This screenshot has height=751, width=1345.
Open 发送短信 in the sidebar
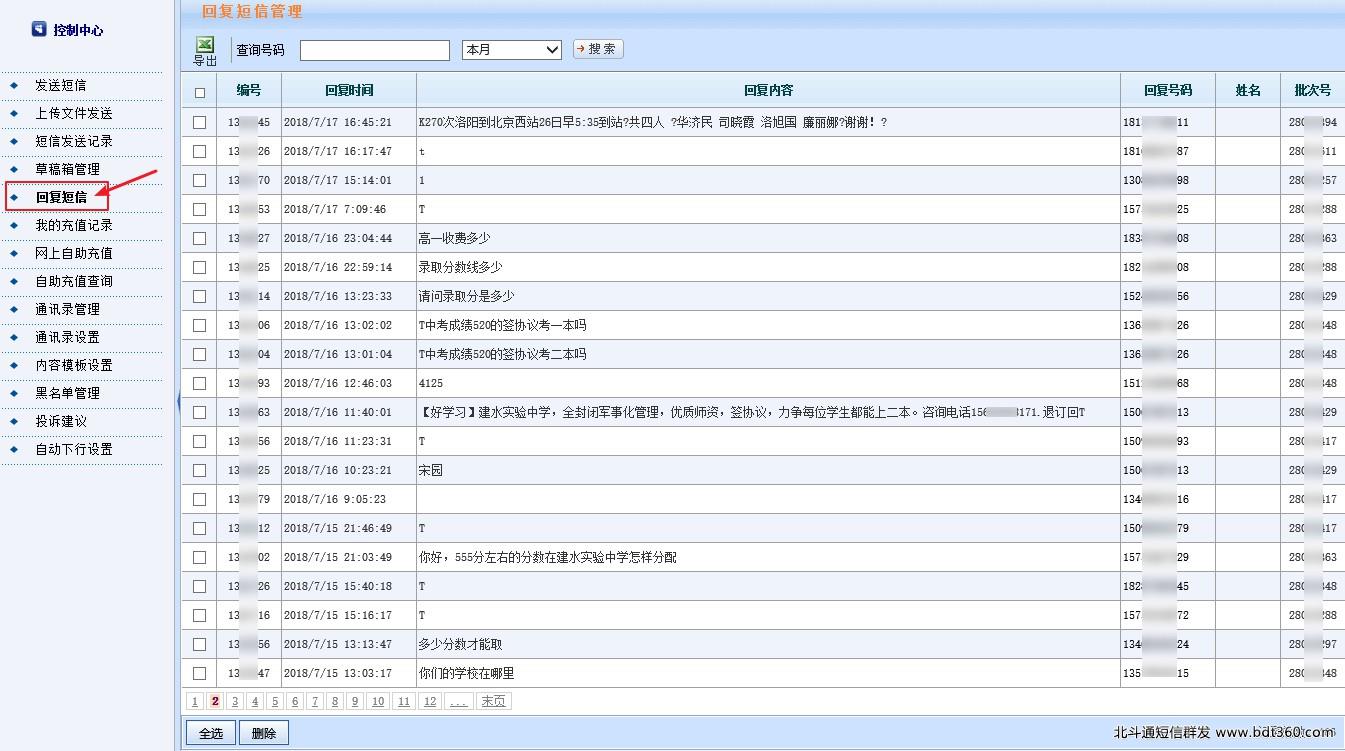tap(61, 85)
